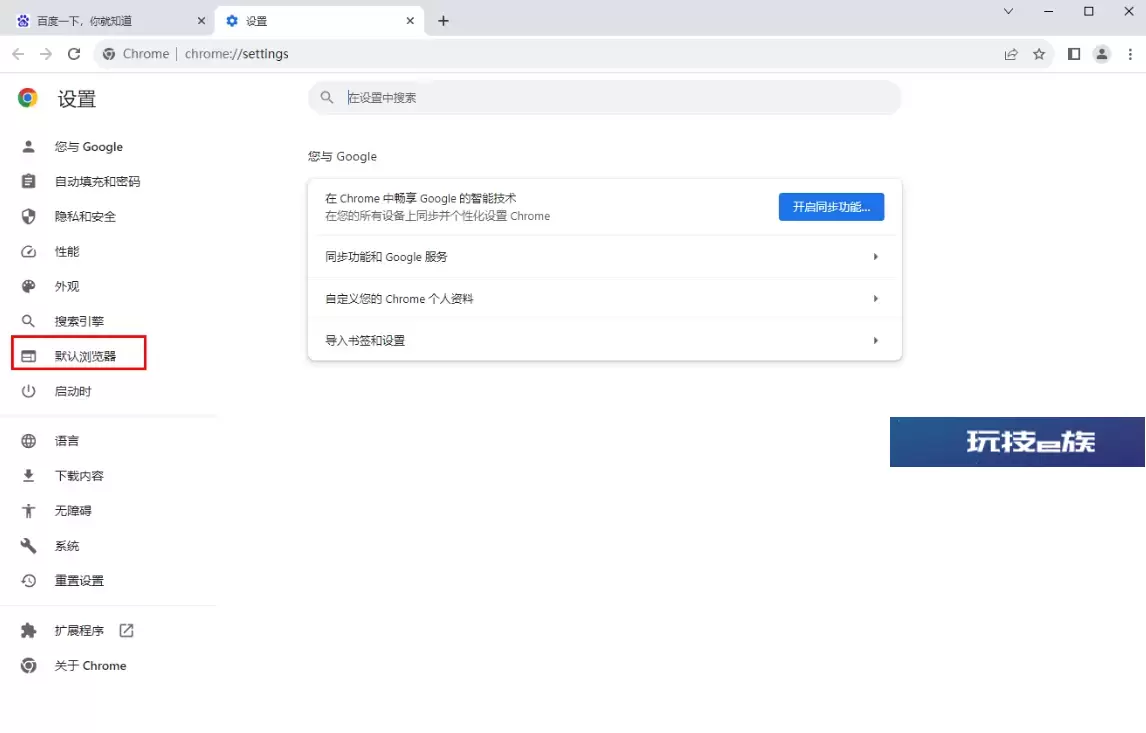Expand 自定义您的 Chrome 个人资料 row arrow

pyautogui.click(x=876, y=298)
